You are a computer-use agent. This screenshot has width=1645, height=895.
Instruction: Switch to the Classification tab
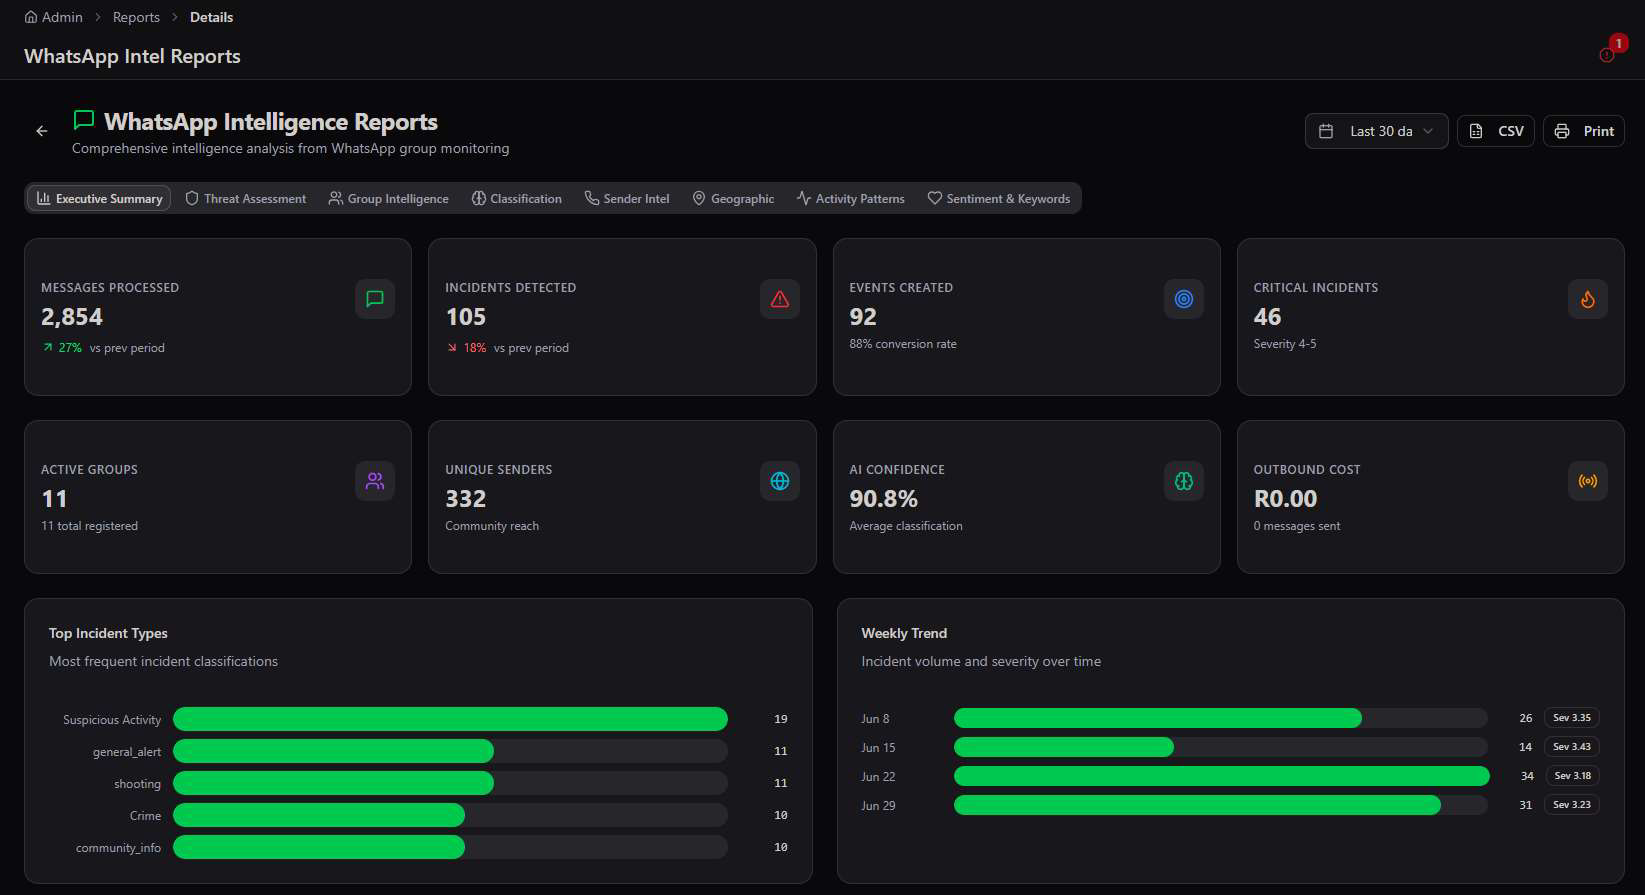(517, 198)
